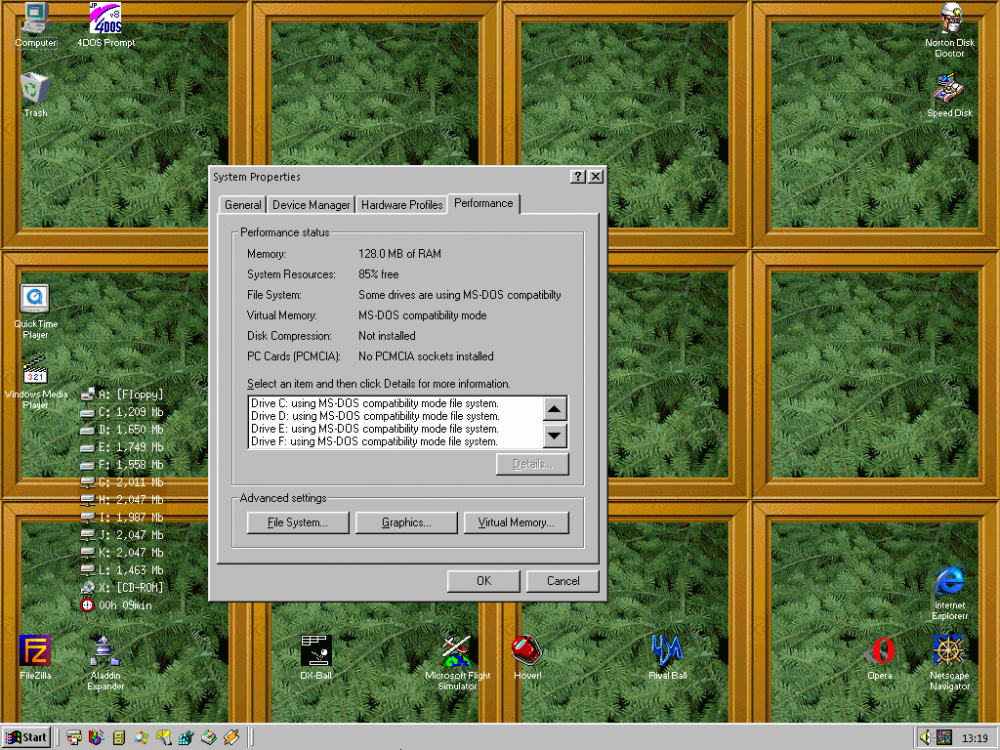This screenshot has height=750, width=1000.
Task: Switch to the General tab
Action: click(x=243, y=205)
